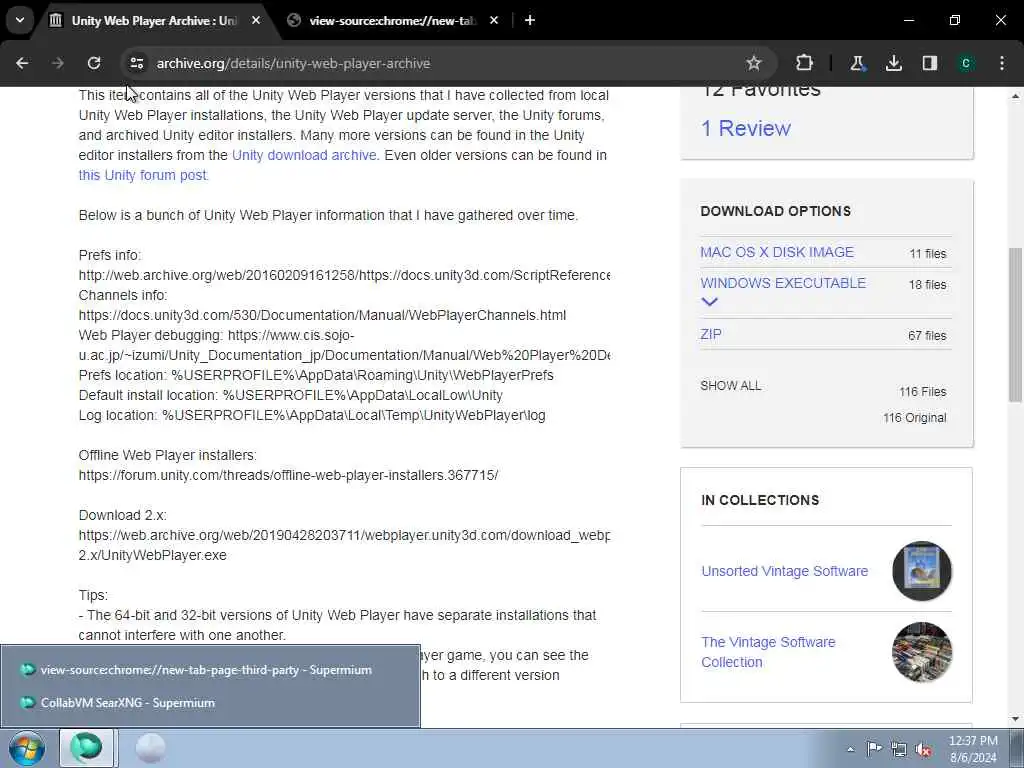Click the 'Log location' line
The height and width of the screenshot is (768, 1024).
coord(312,415)
